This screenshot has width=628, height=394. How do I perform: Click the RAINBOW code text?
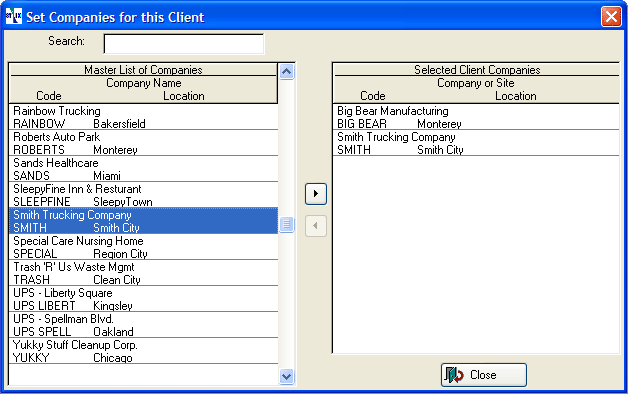(x=39, y=124)
